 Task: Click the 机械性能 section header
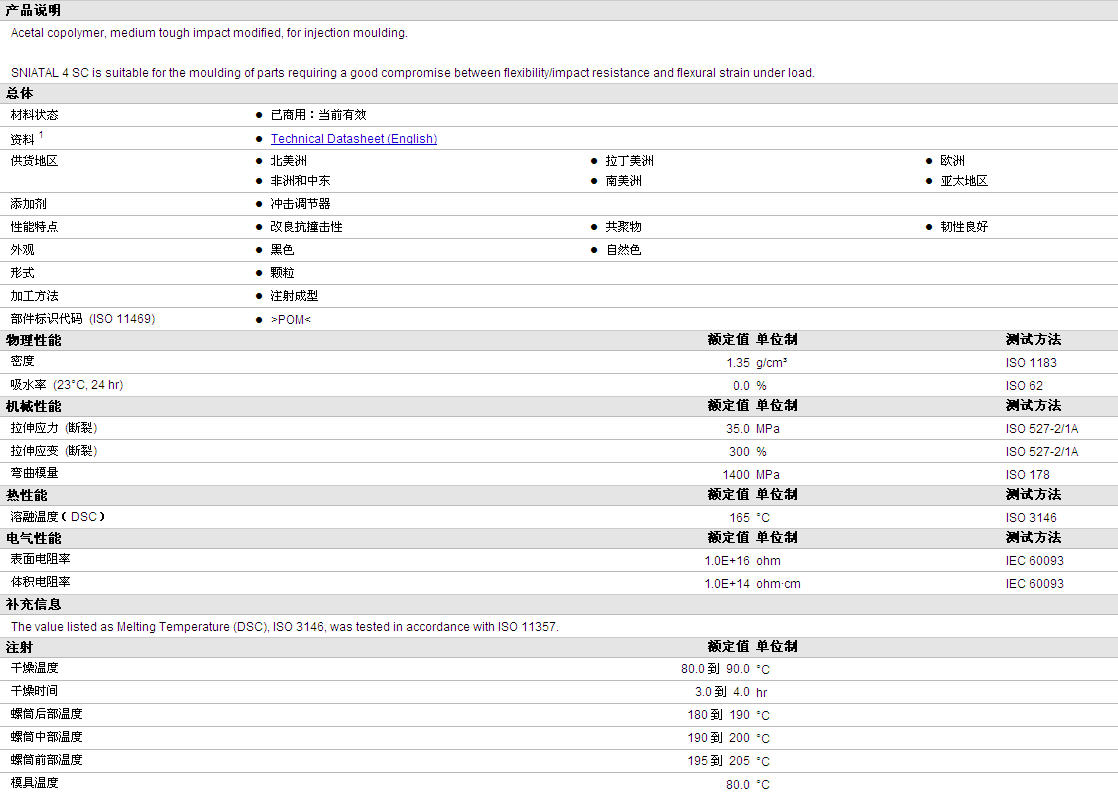point(34,406)
